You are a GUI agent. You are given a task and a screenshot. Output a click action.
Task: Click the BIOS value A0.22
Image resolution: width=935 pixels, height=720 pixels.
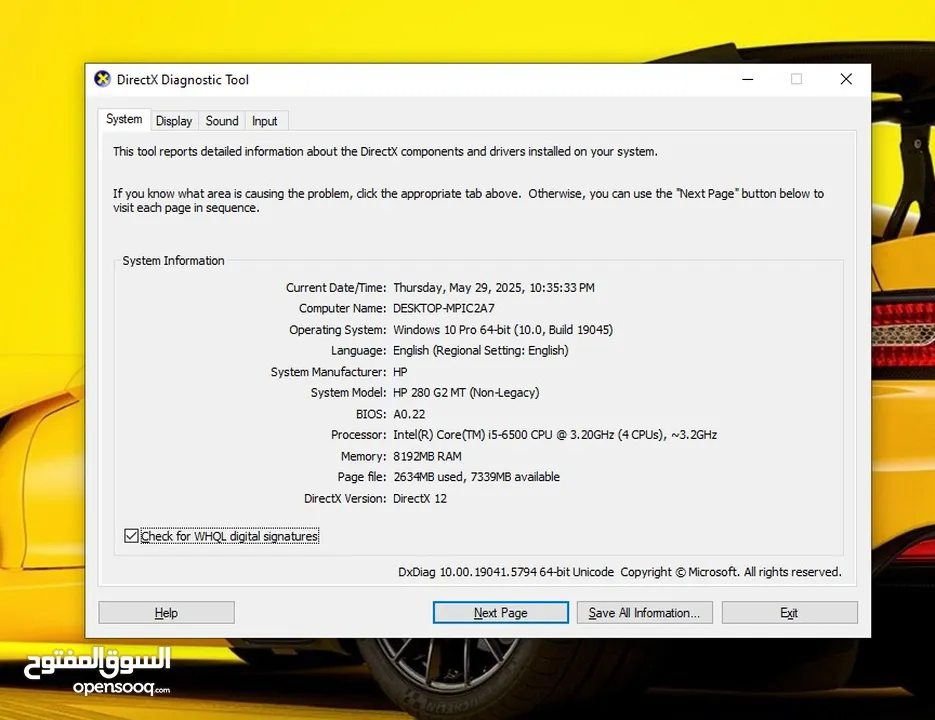click(x=409, y=414)
